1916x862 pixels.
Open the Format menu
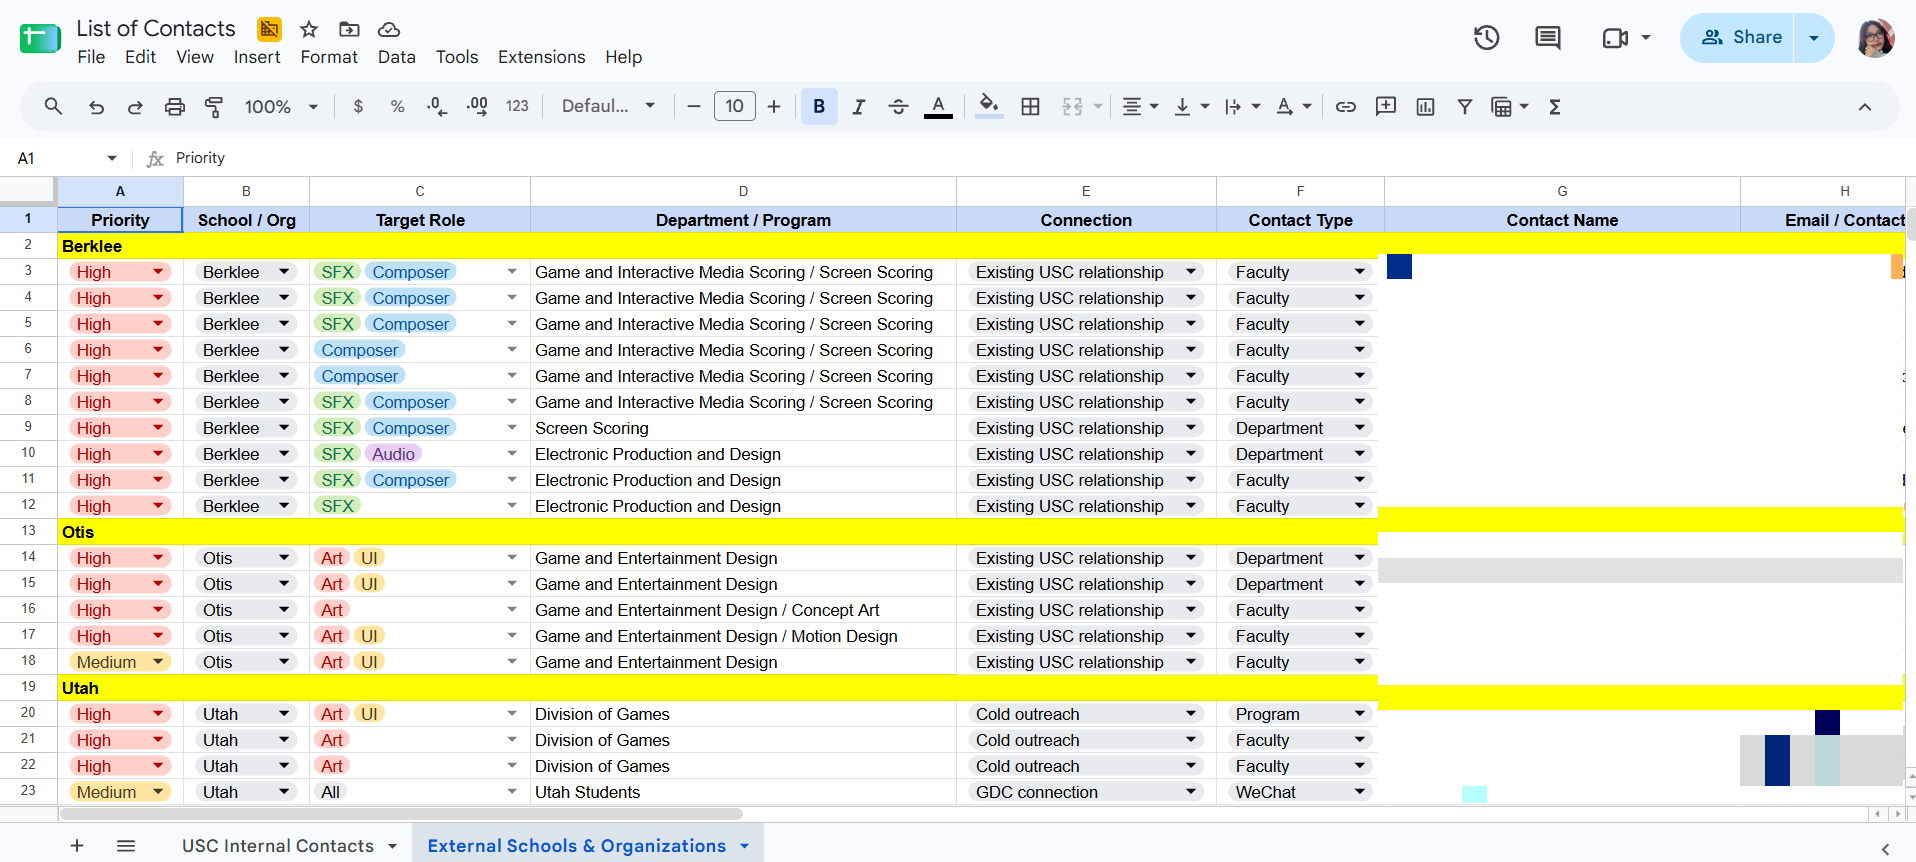[x=329, y=57]
